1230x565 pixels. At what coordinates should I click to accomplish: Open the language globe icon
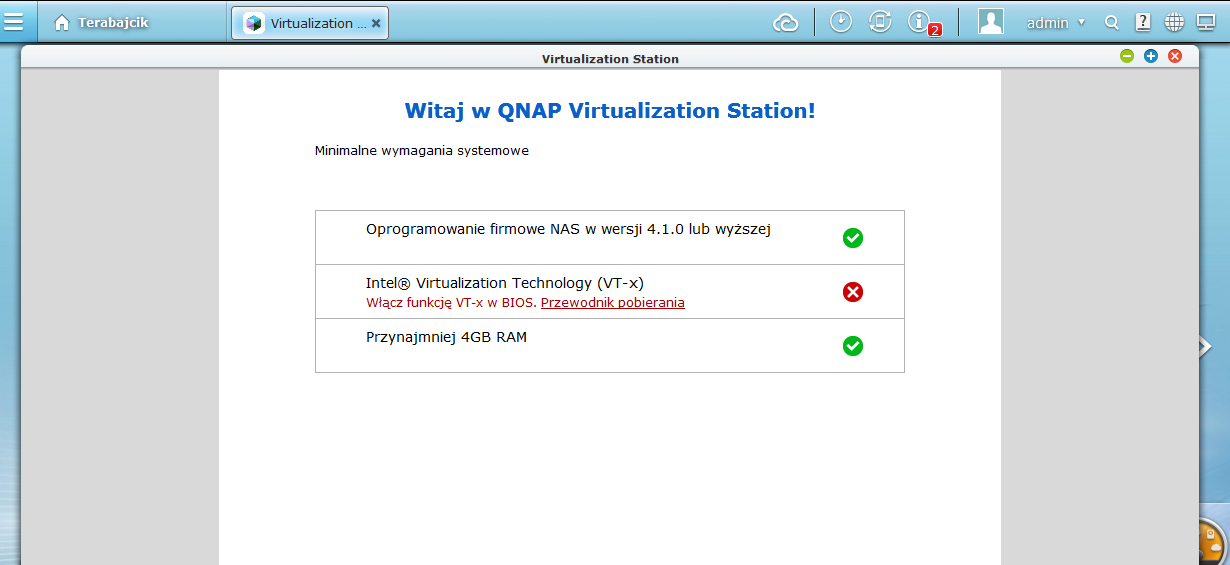tap(1174, 22)
